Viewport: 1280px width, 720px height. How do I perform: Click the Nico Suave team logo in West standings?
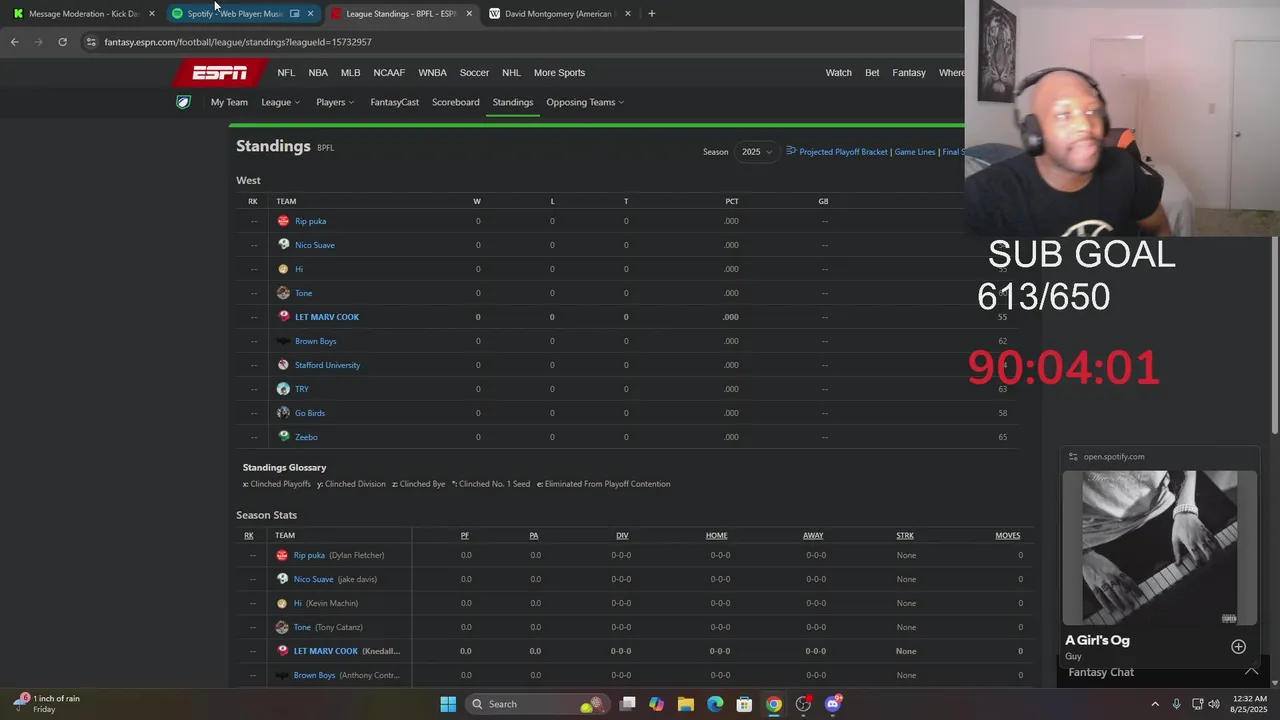click(x=283, y=245)
